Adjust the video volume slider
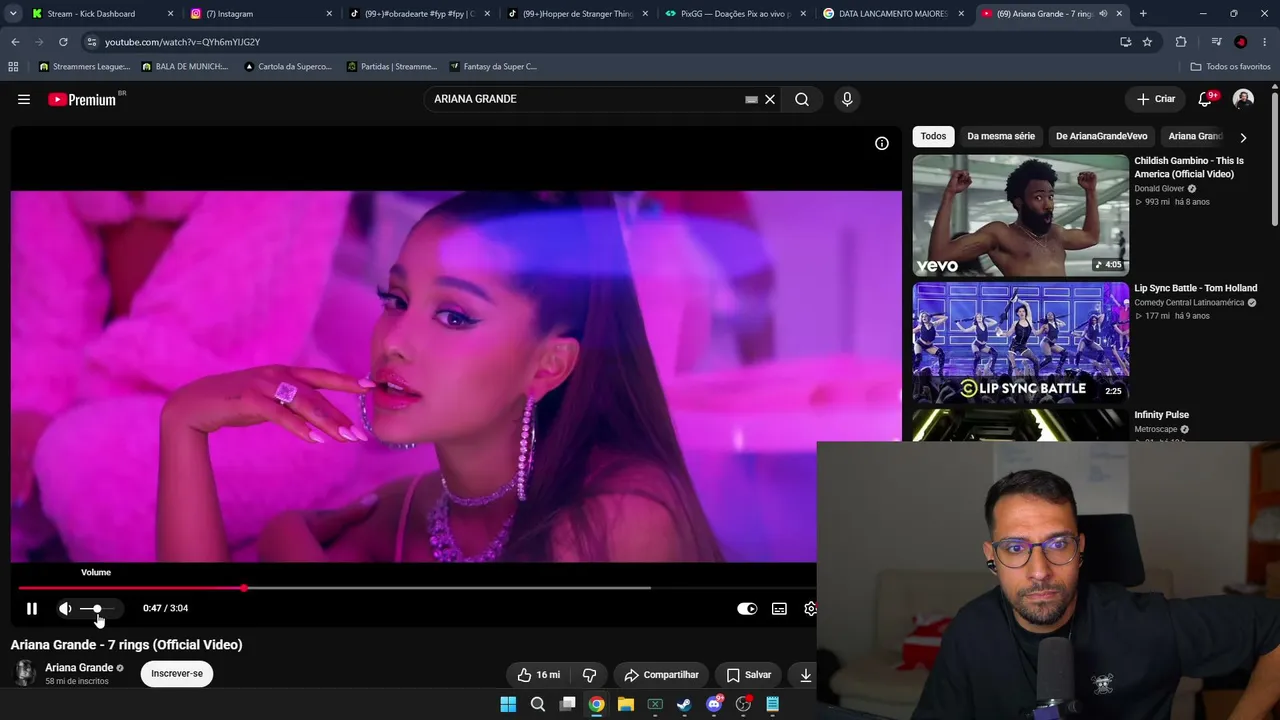 point(97,608)
